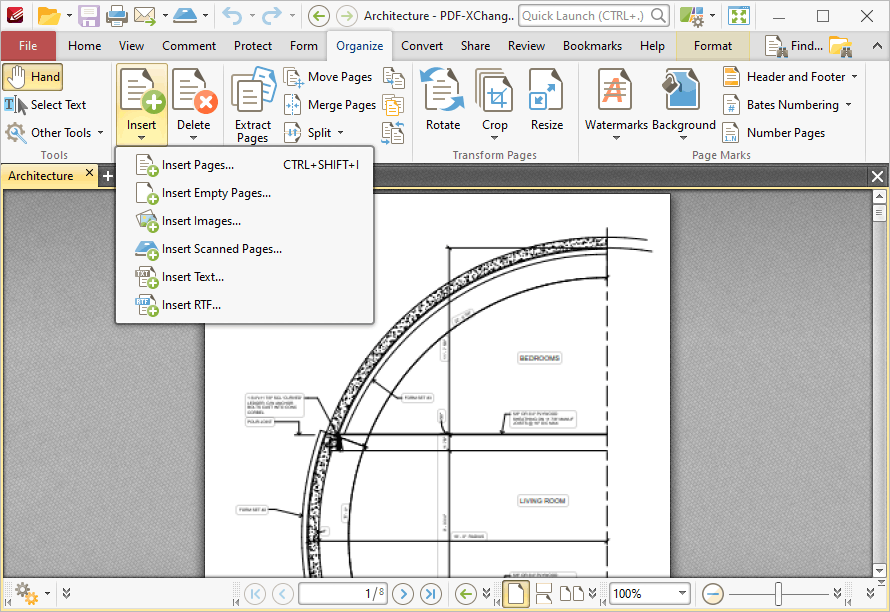Activate the Hand tool
This screenshot has height=612, width=890.
tap(33, 77)
